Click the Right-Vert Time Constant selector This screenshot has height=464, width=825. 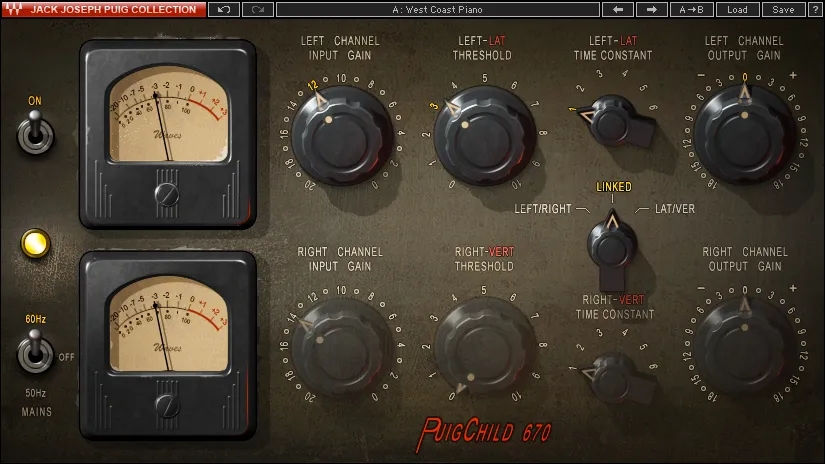610,377
